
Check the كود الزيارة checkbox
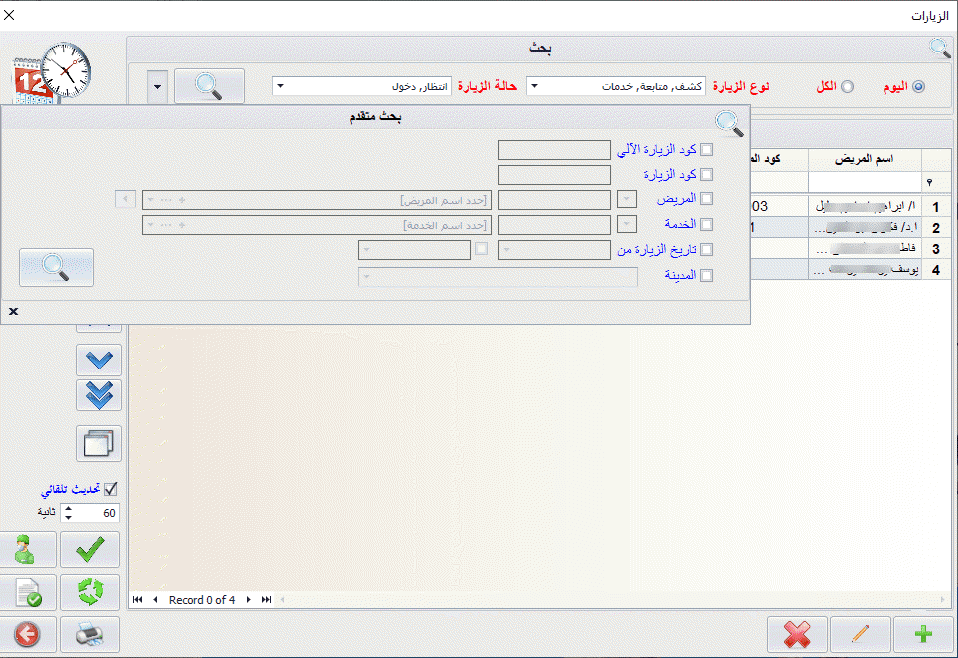point(707,175)
